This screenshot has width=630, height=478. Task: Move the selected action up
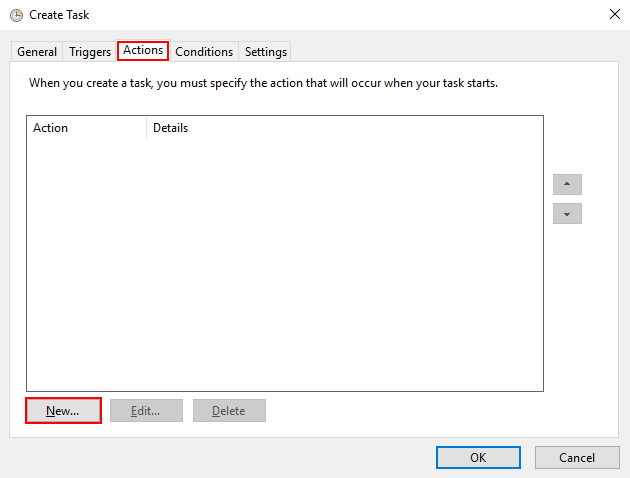coord(567,185)
